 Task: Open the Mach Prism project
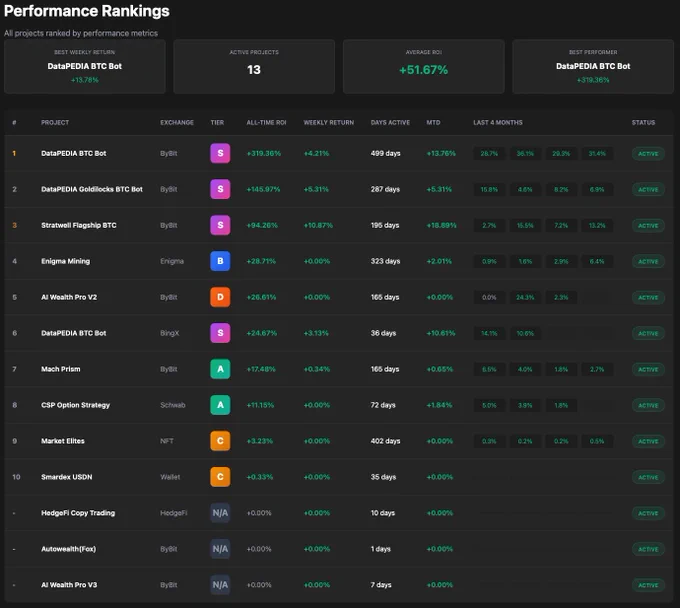pos(61,369)
